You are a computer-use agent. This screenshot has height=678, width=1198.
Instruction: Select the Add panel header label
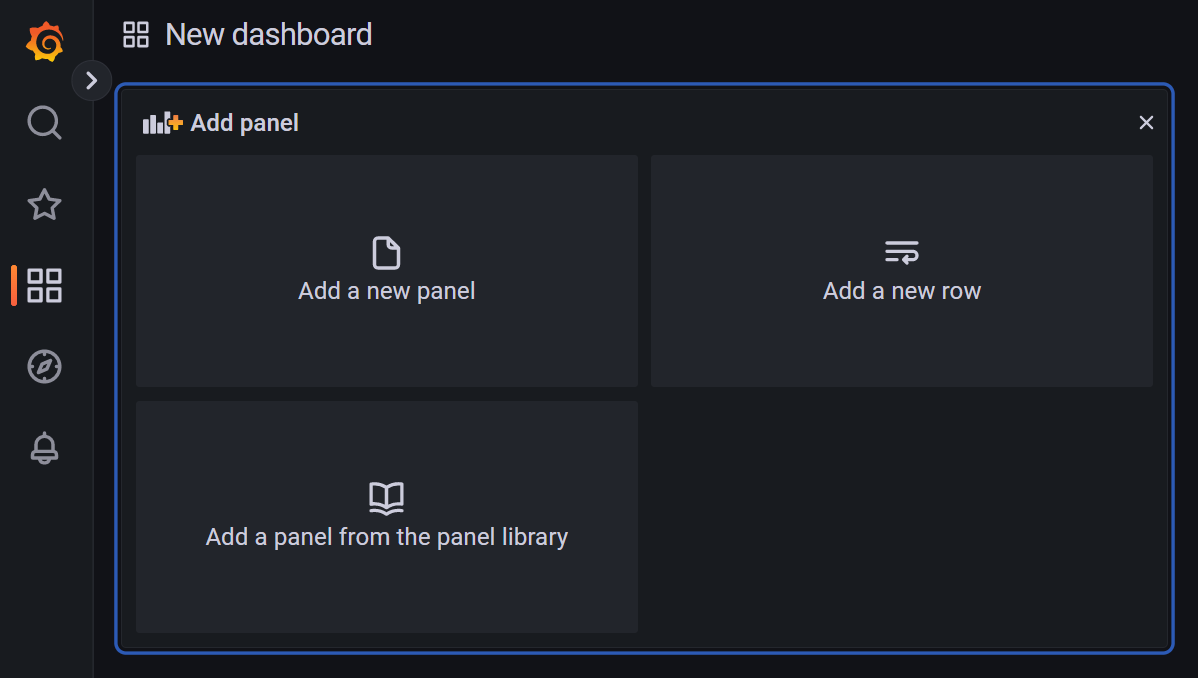pyautogui.click(x=244, y=122)
